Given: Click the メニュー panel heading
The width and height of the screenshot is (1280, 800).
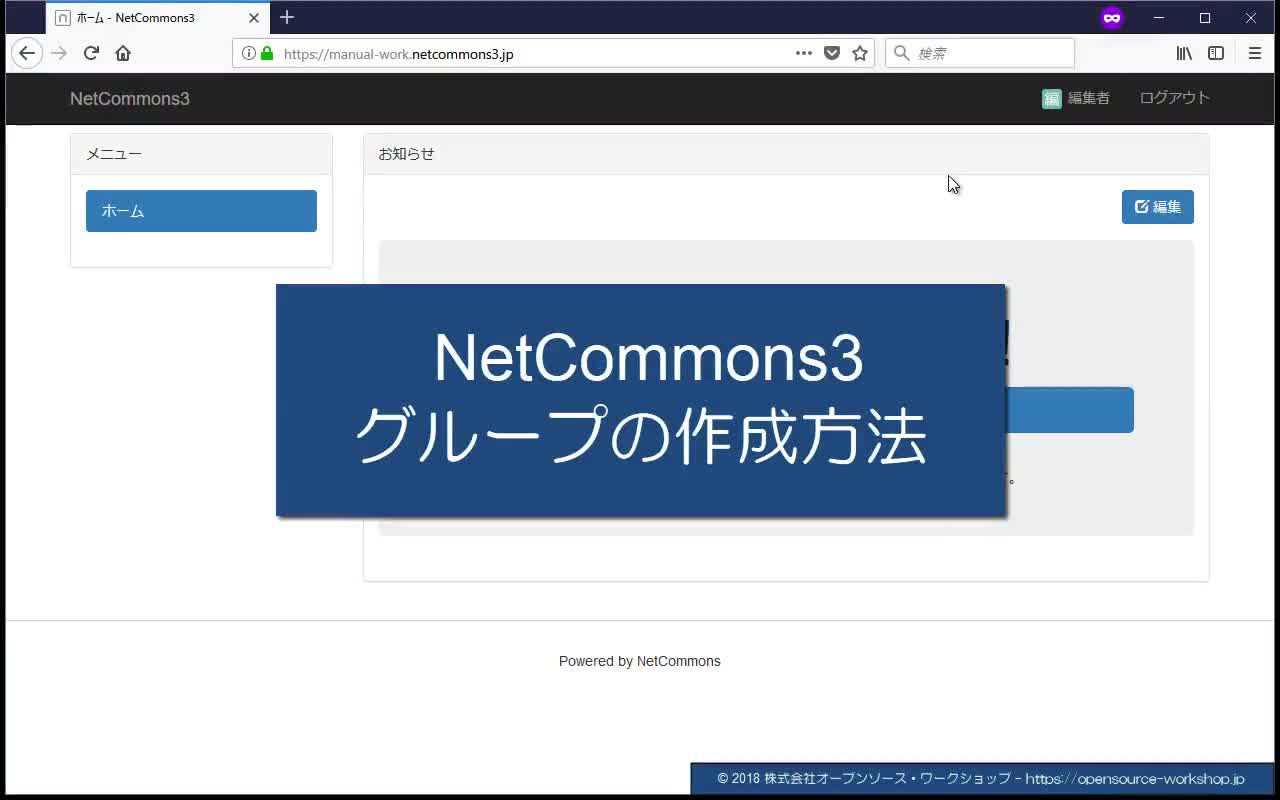Looking at the screenshot, I should click(x=201, y=154).
